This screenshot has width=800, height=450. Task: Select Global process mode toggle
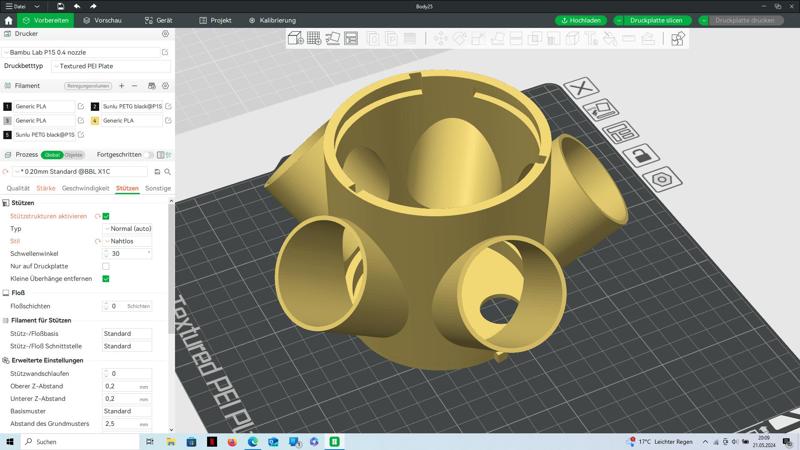coord(52,155)
